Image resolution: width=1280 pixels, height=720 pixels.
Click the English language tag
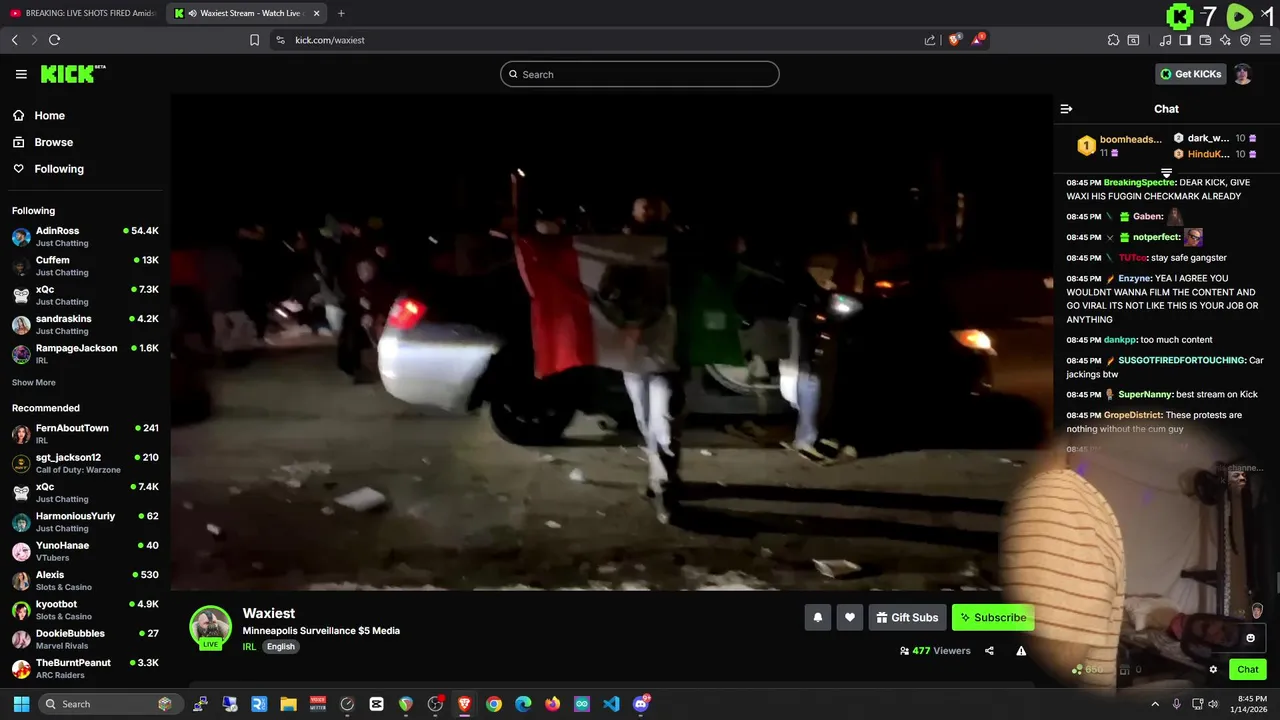[280, 646]
